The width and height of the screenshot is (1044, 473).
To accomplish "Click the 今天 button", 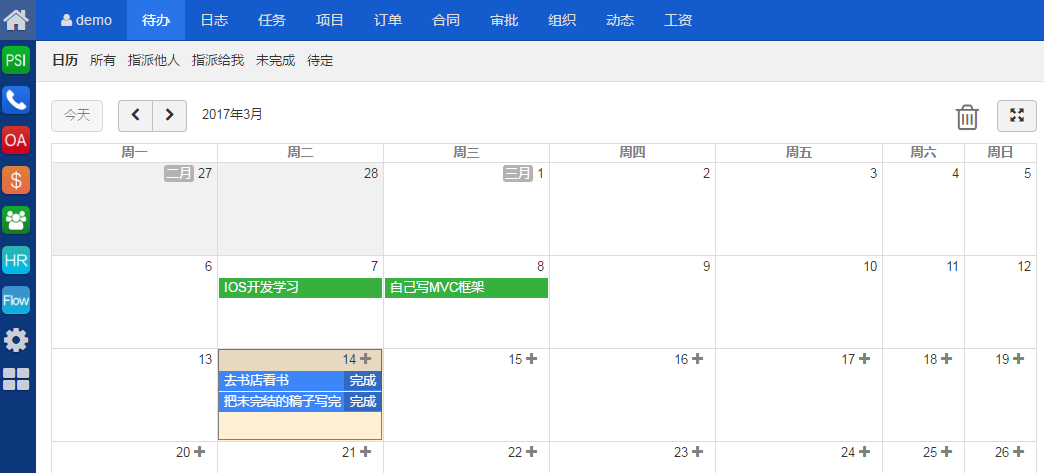I will 77,116.
